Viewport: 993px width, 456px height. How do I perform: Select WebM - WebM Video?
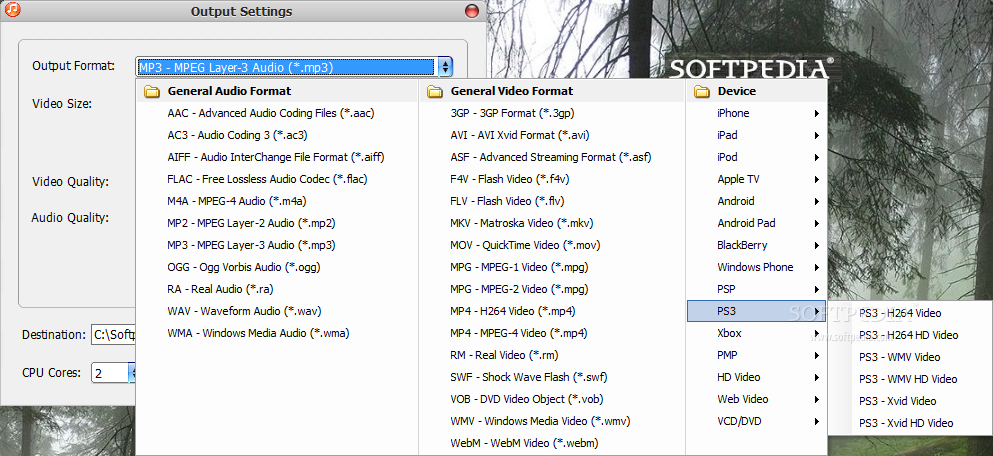click(x=524, y=443)
